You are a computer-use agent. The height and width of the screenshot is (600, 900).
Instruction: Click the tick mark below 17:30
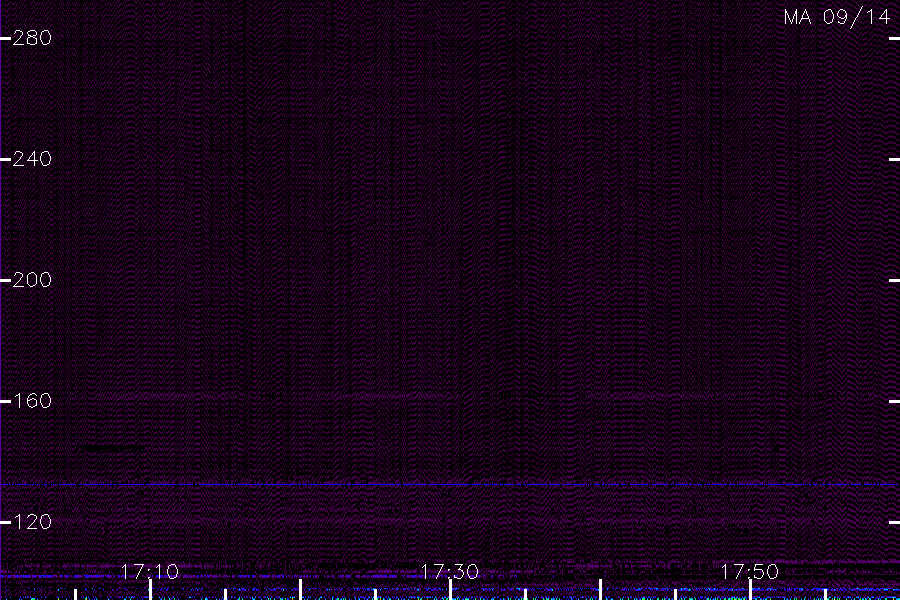[x=451, y=590]
